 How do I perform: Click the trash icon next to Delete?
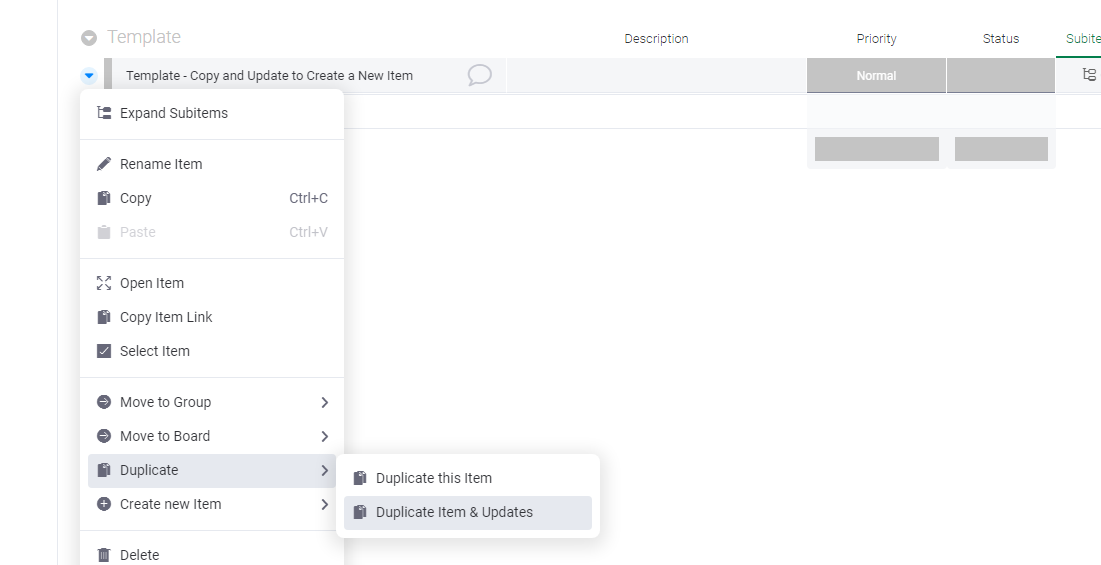[x=104, y=555]
